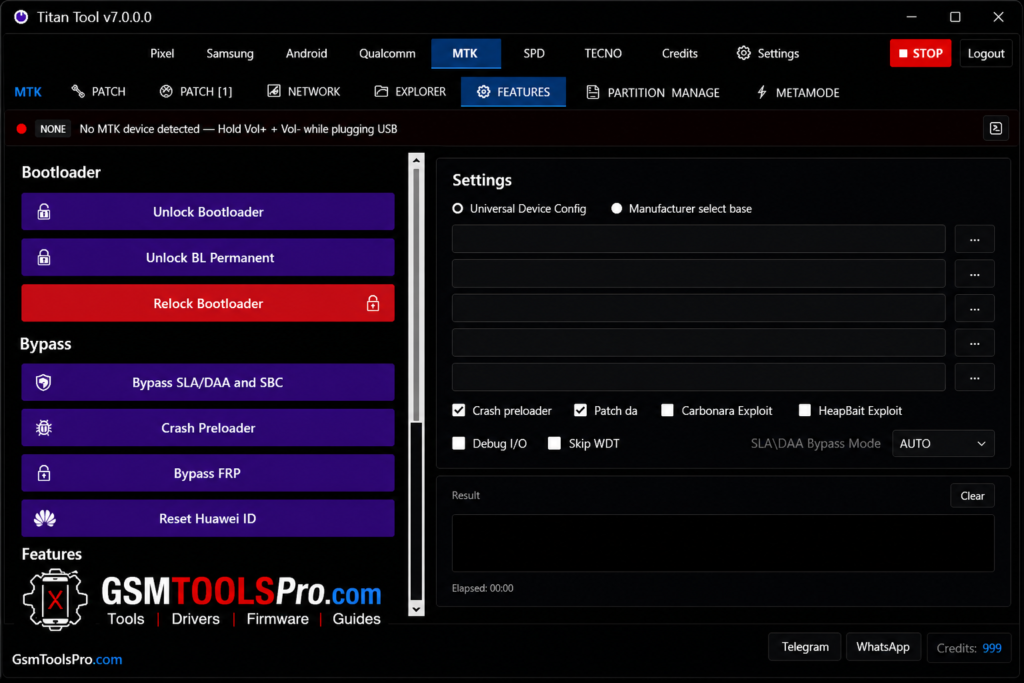The image size is (1024, 683).
Task: Toggle the Skip WDT checkbox
Action: [x=554, y=443]
